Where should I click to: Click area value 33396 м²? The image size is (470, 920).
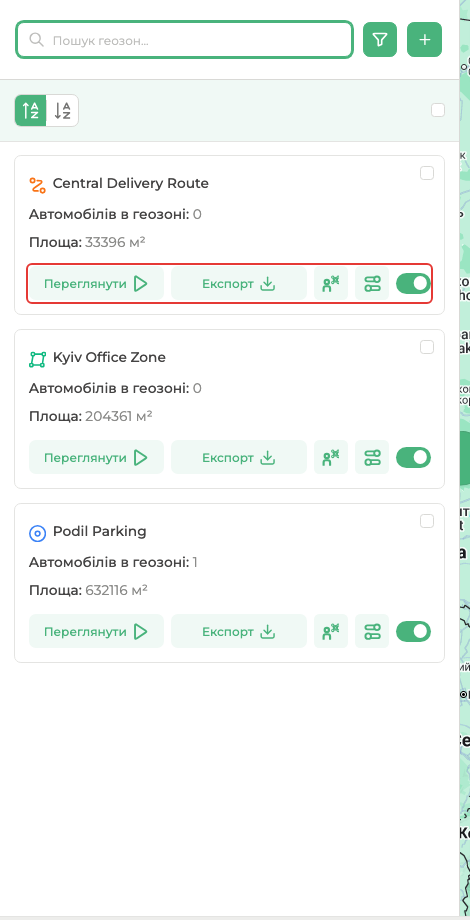pos(115,242)
